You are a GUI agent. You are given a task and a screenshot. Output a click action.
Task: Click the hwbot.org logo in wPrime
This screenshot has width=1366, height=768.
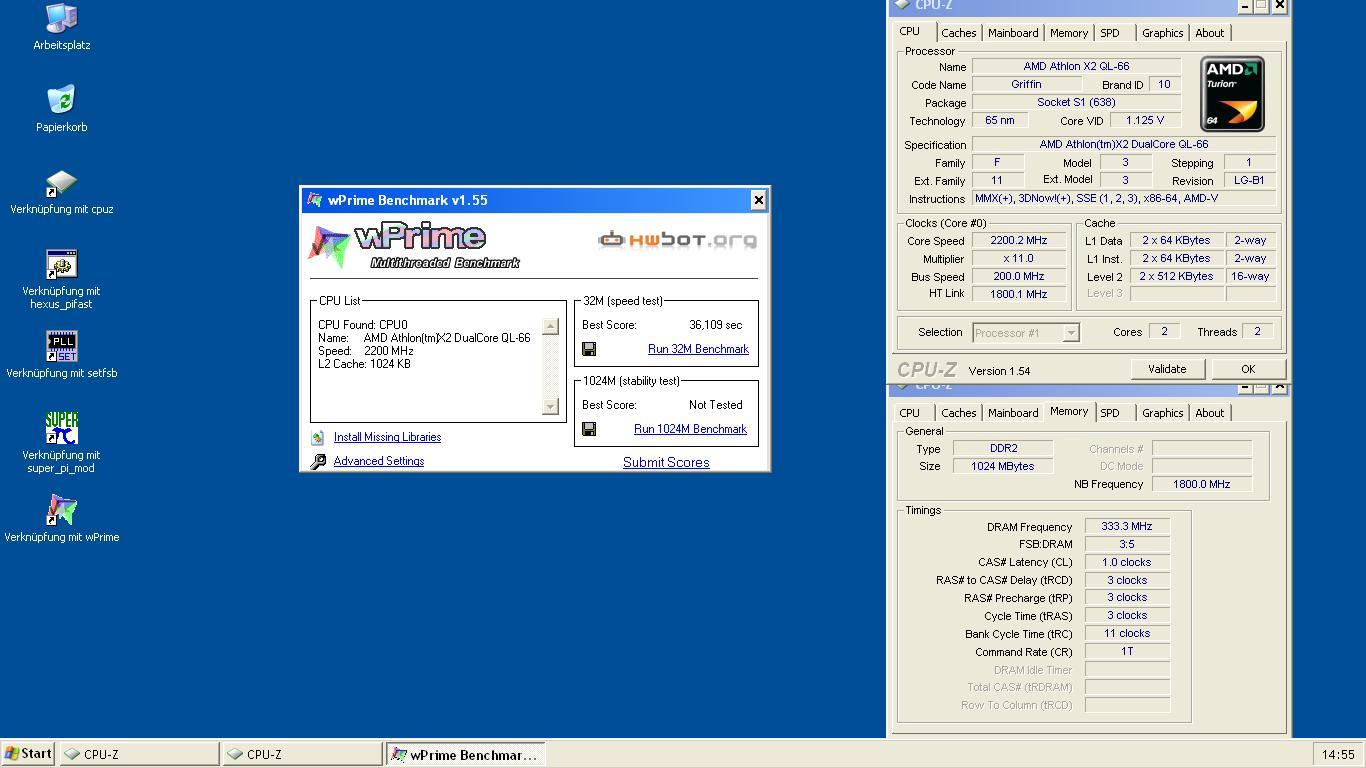click(x=677, y=240)
